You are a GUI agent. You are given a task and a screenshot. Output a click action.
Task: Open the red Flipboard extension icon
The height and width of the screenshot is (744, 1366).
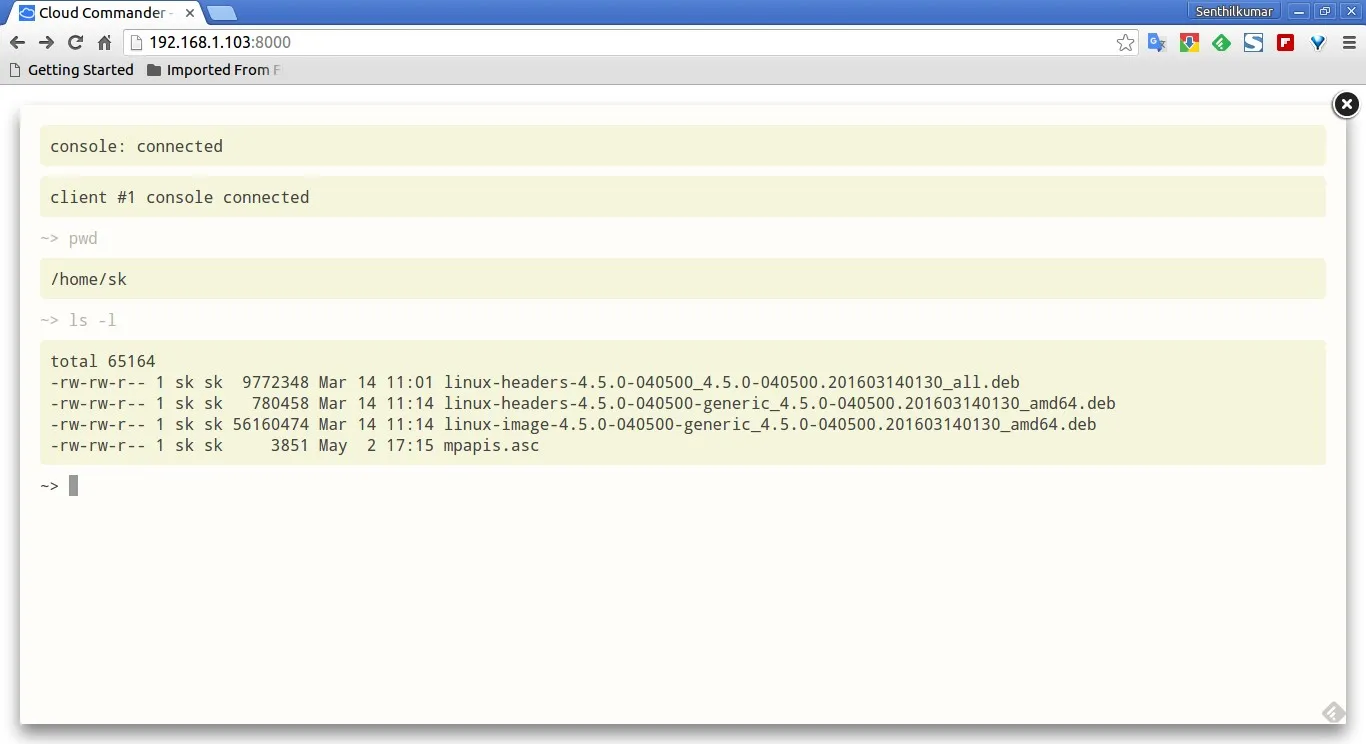click(1285, 43)
